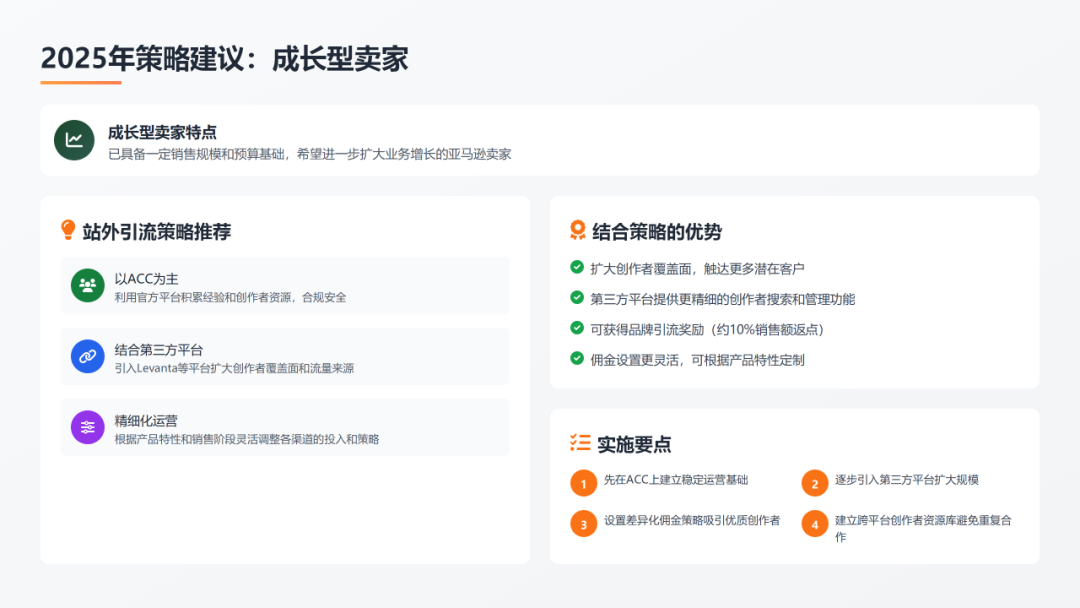Click the orange number 2 circle
The width and height of the screenshot is (1080, 608).
[815, 483]
